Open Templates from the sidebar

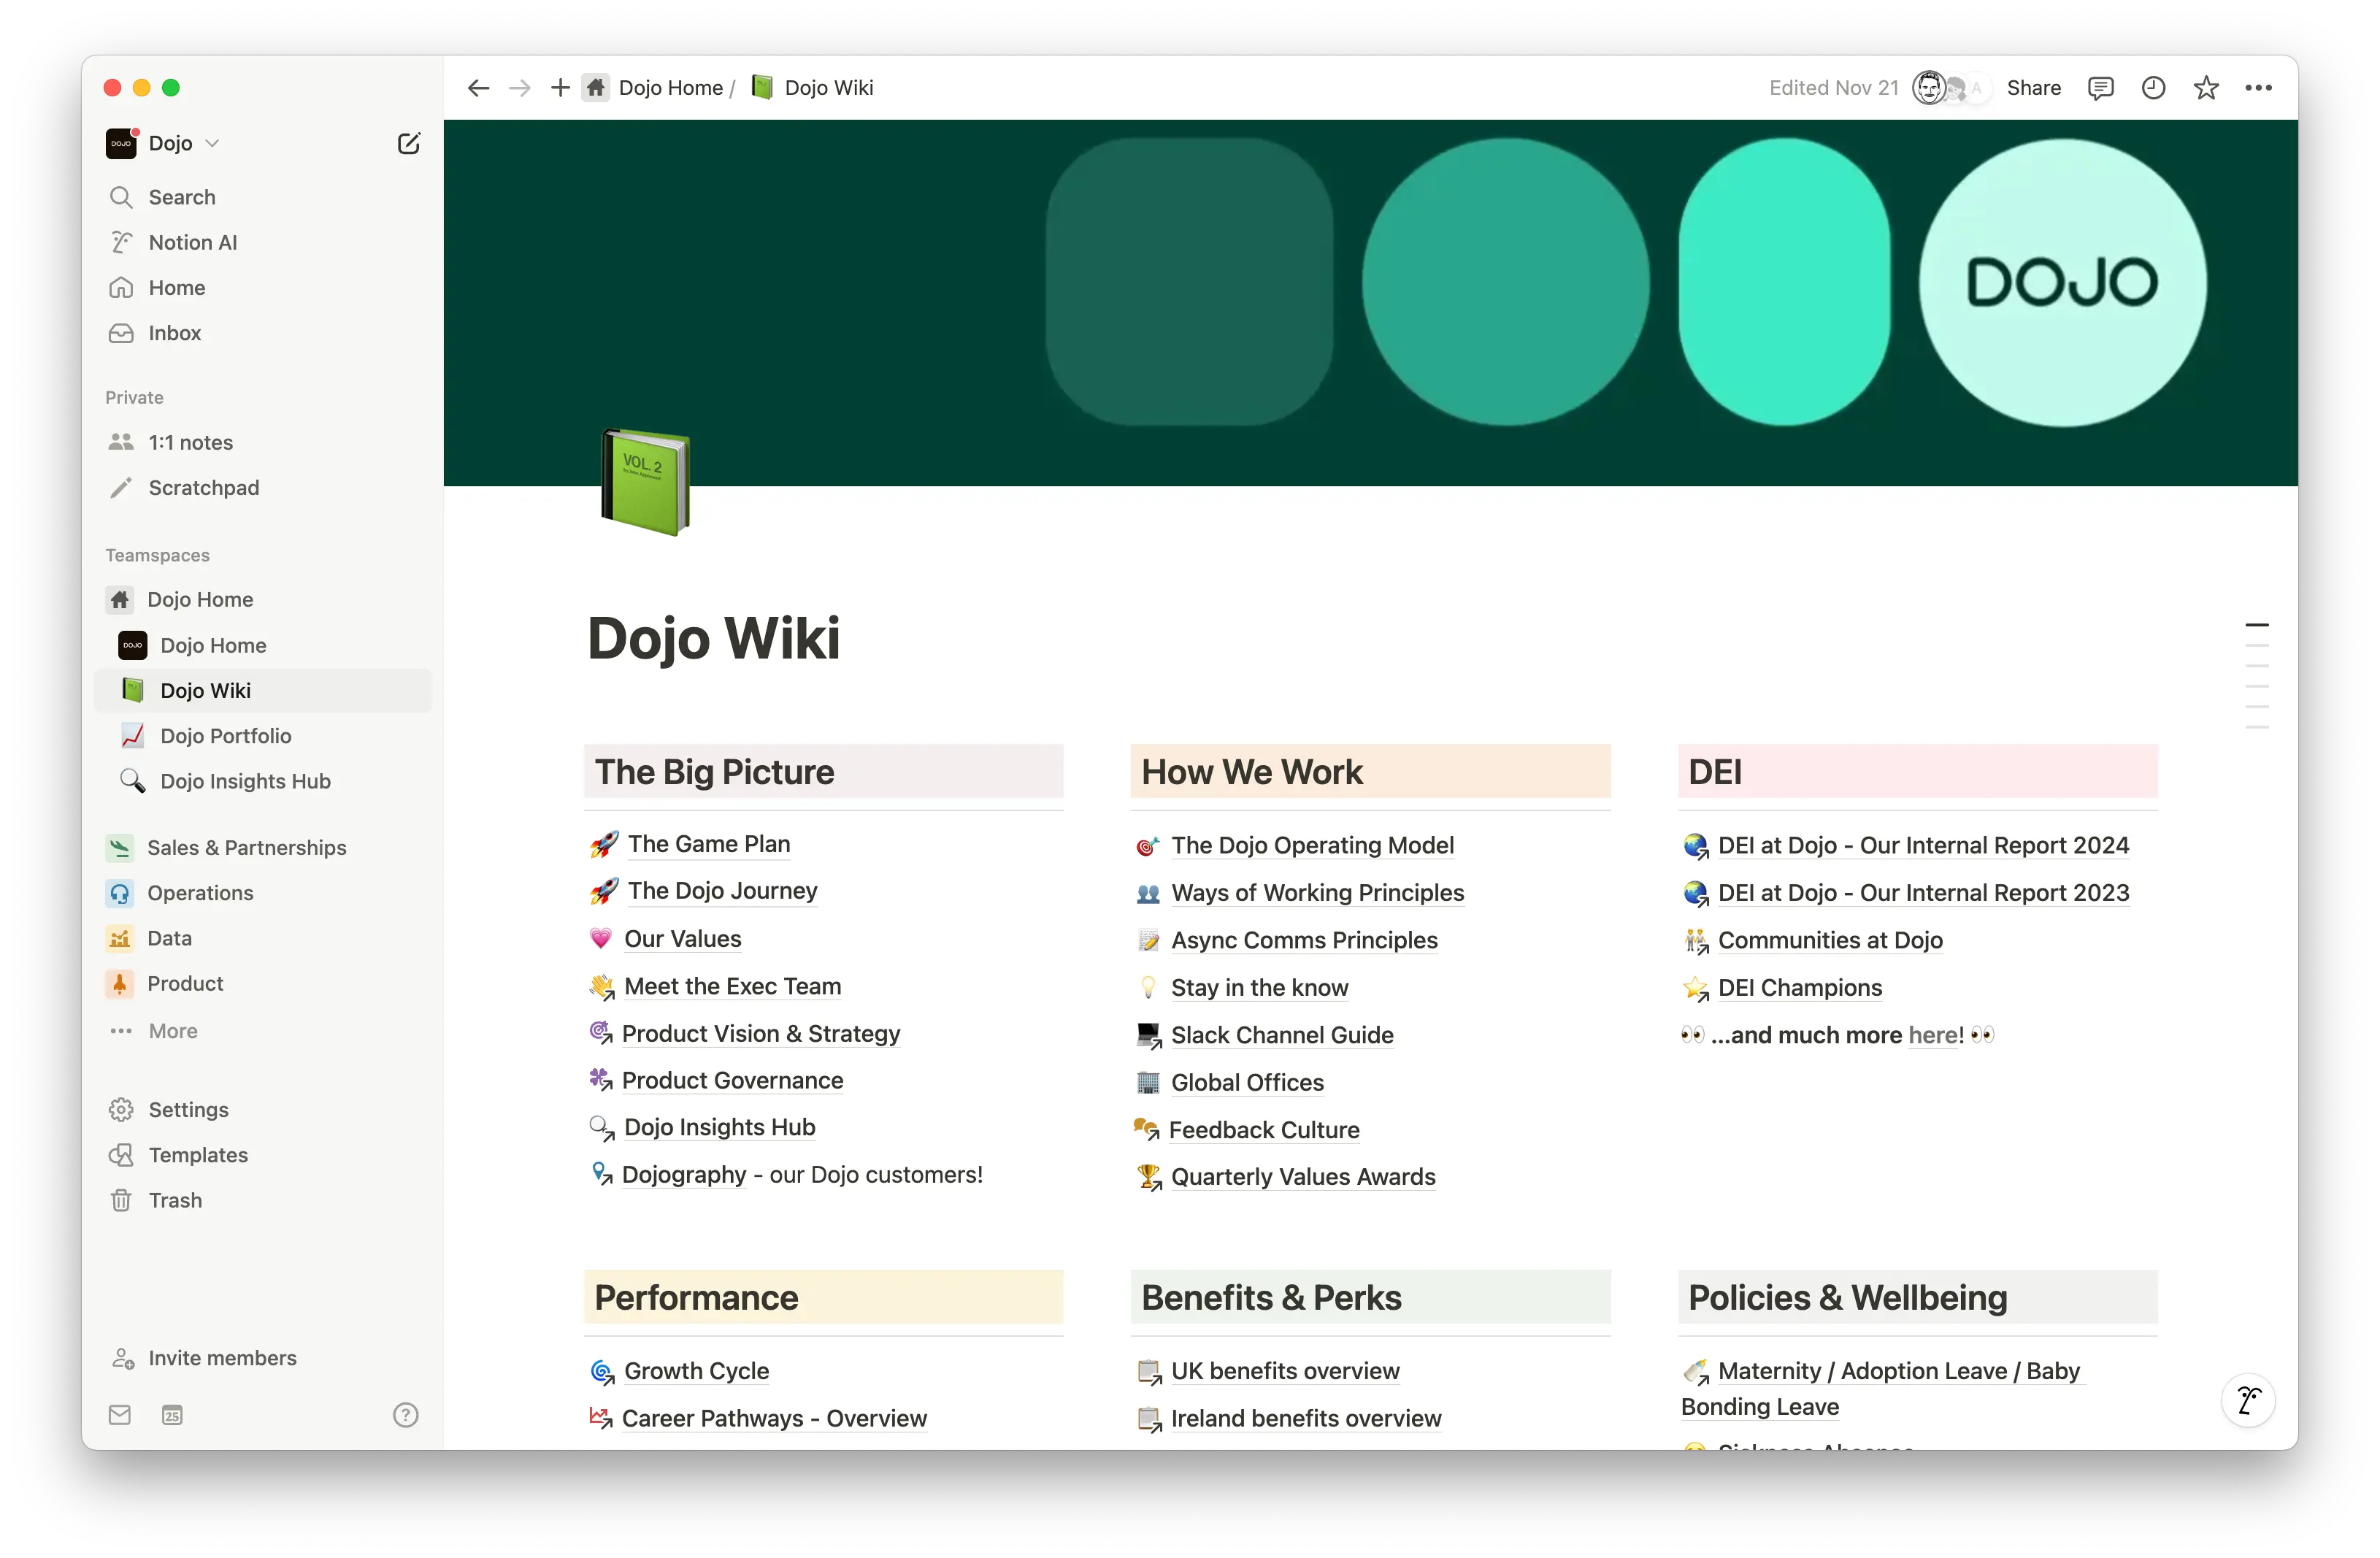(x=197, y=1155)
